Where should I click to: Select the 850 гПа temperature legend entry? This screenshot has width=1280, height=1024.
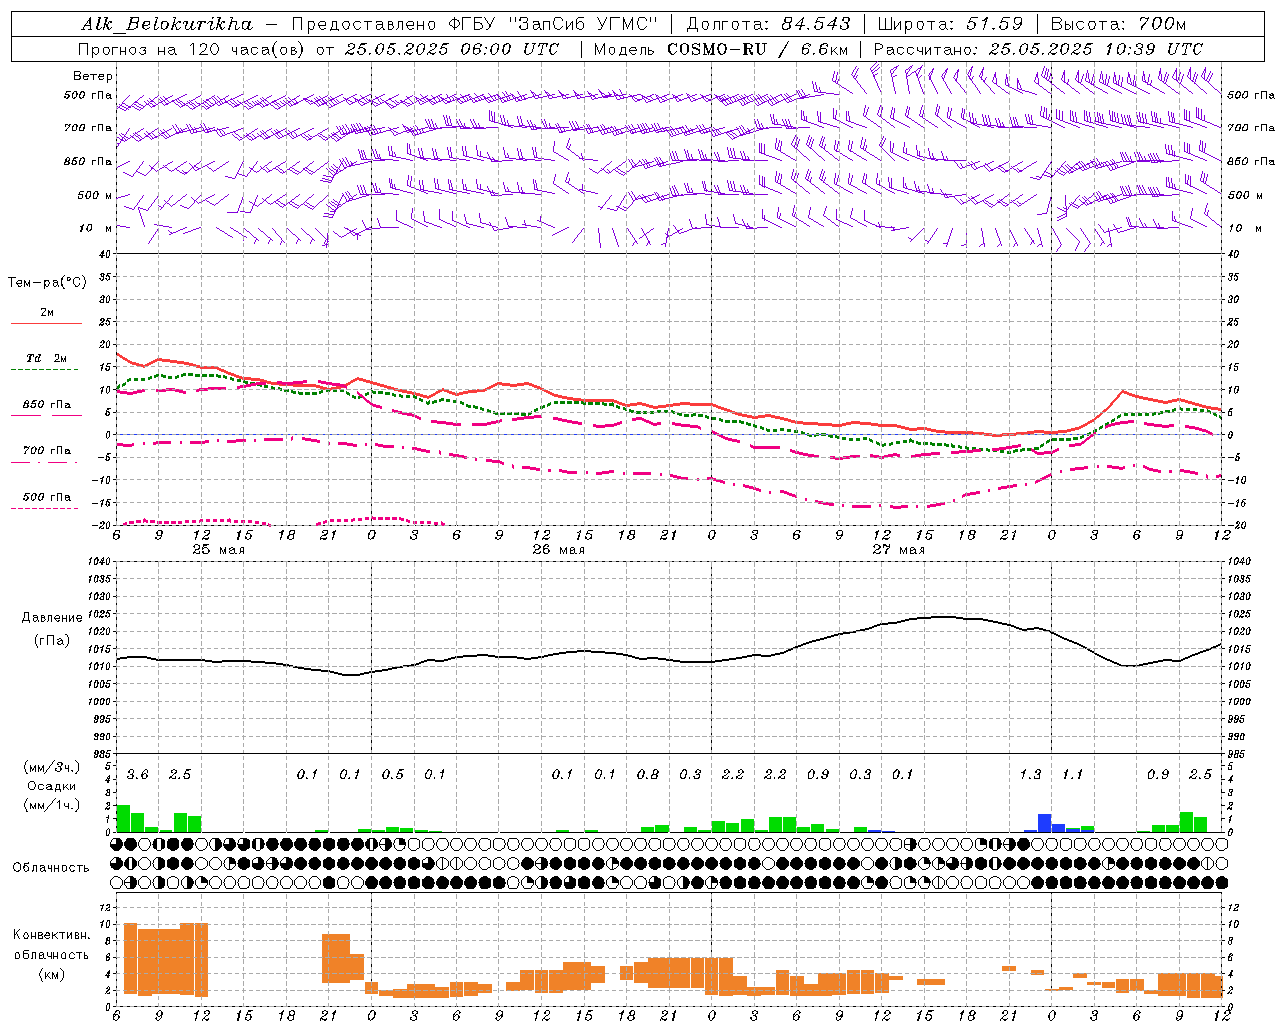coord(46,405)
